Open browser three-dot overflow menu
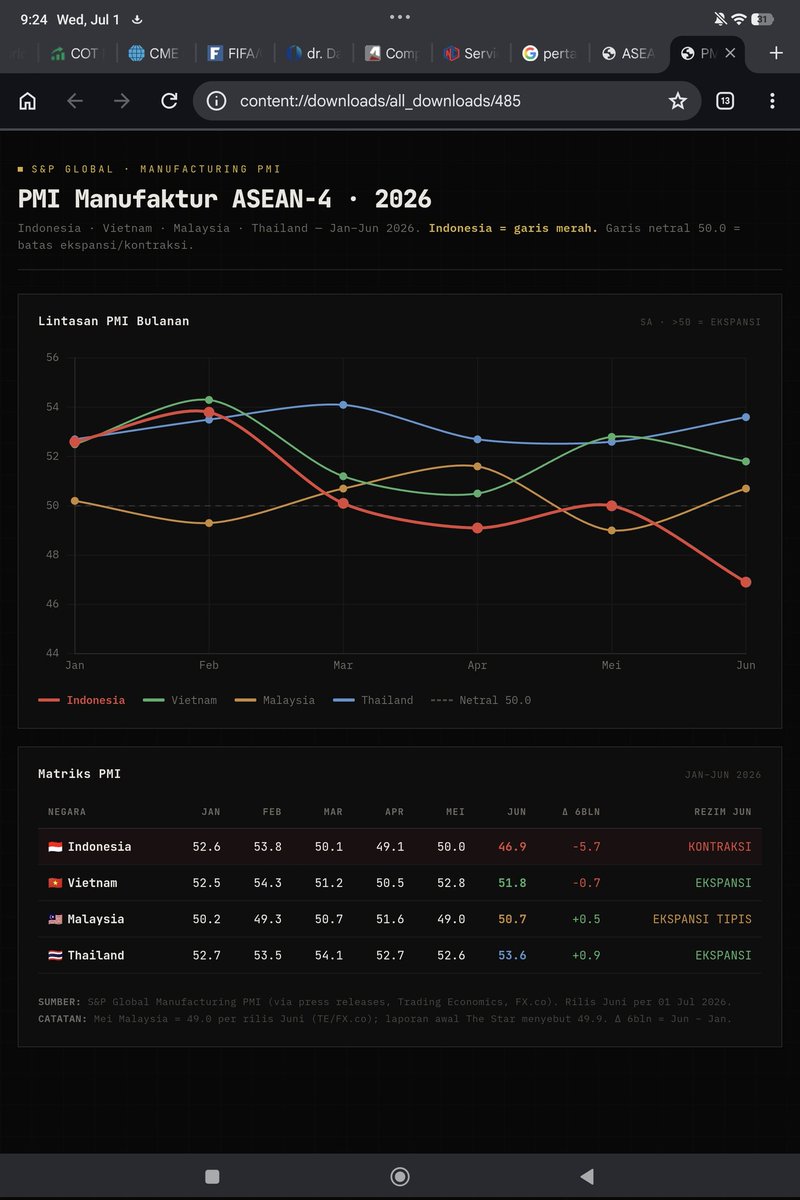Screen dimensions: 800x1200 [772, 101]
